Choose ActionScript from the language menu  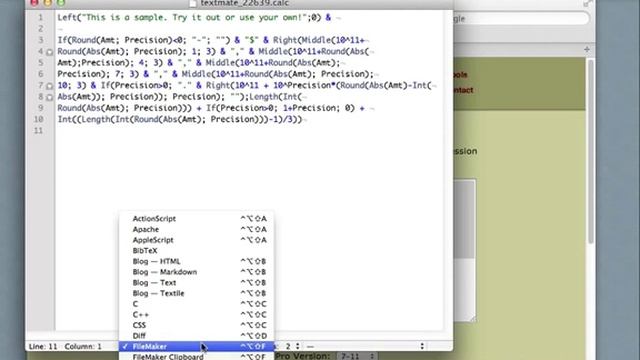coord(196,219)
